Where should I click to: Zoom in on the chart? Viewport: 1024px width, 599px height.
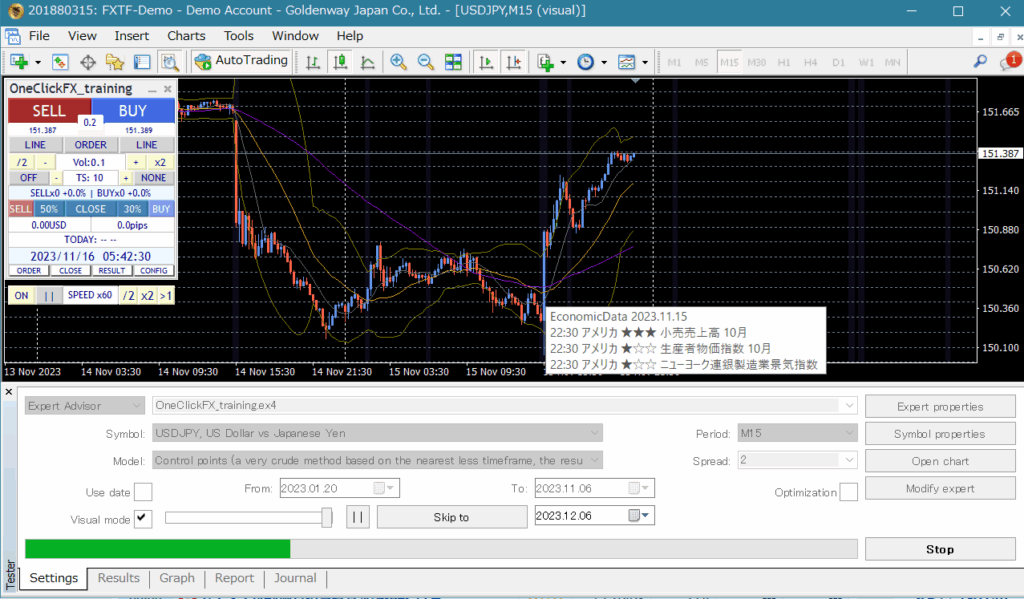coord(398,62)
